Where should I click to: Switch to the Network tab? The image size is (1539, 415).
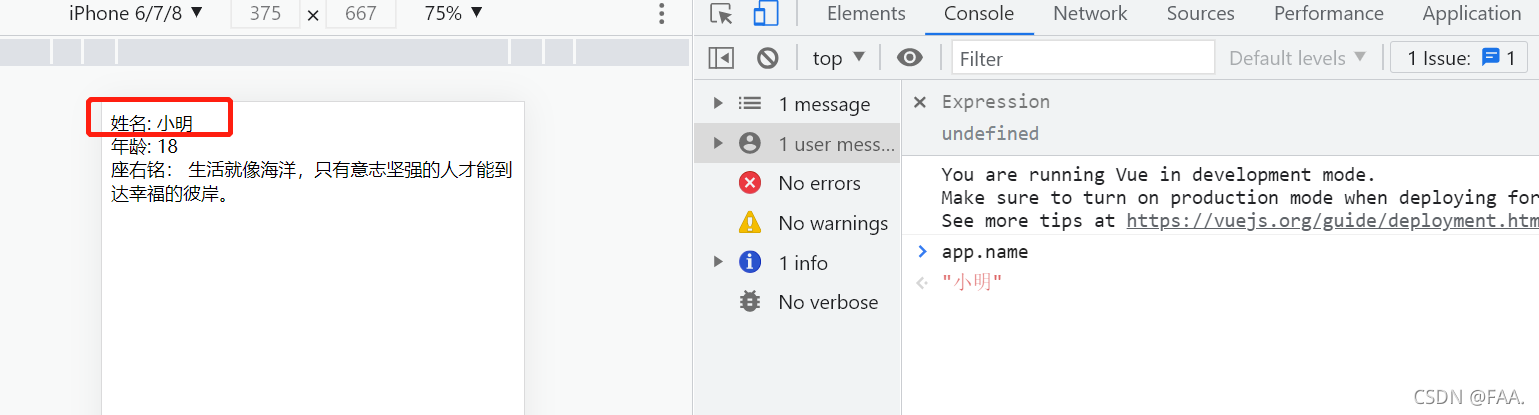tap(1090, 14)
